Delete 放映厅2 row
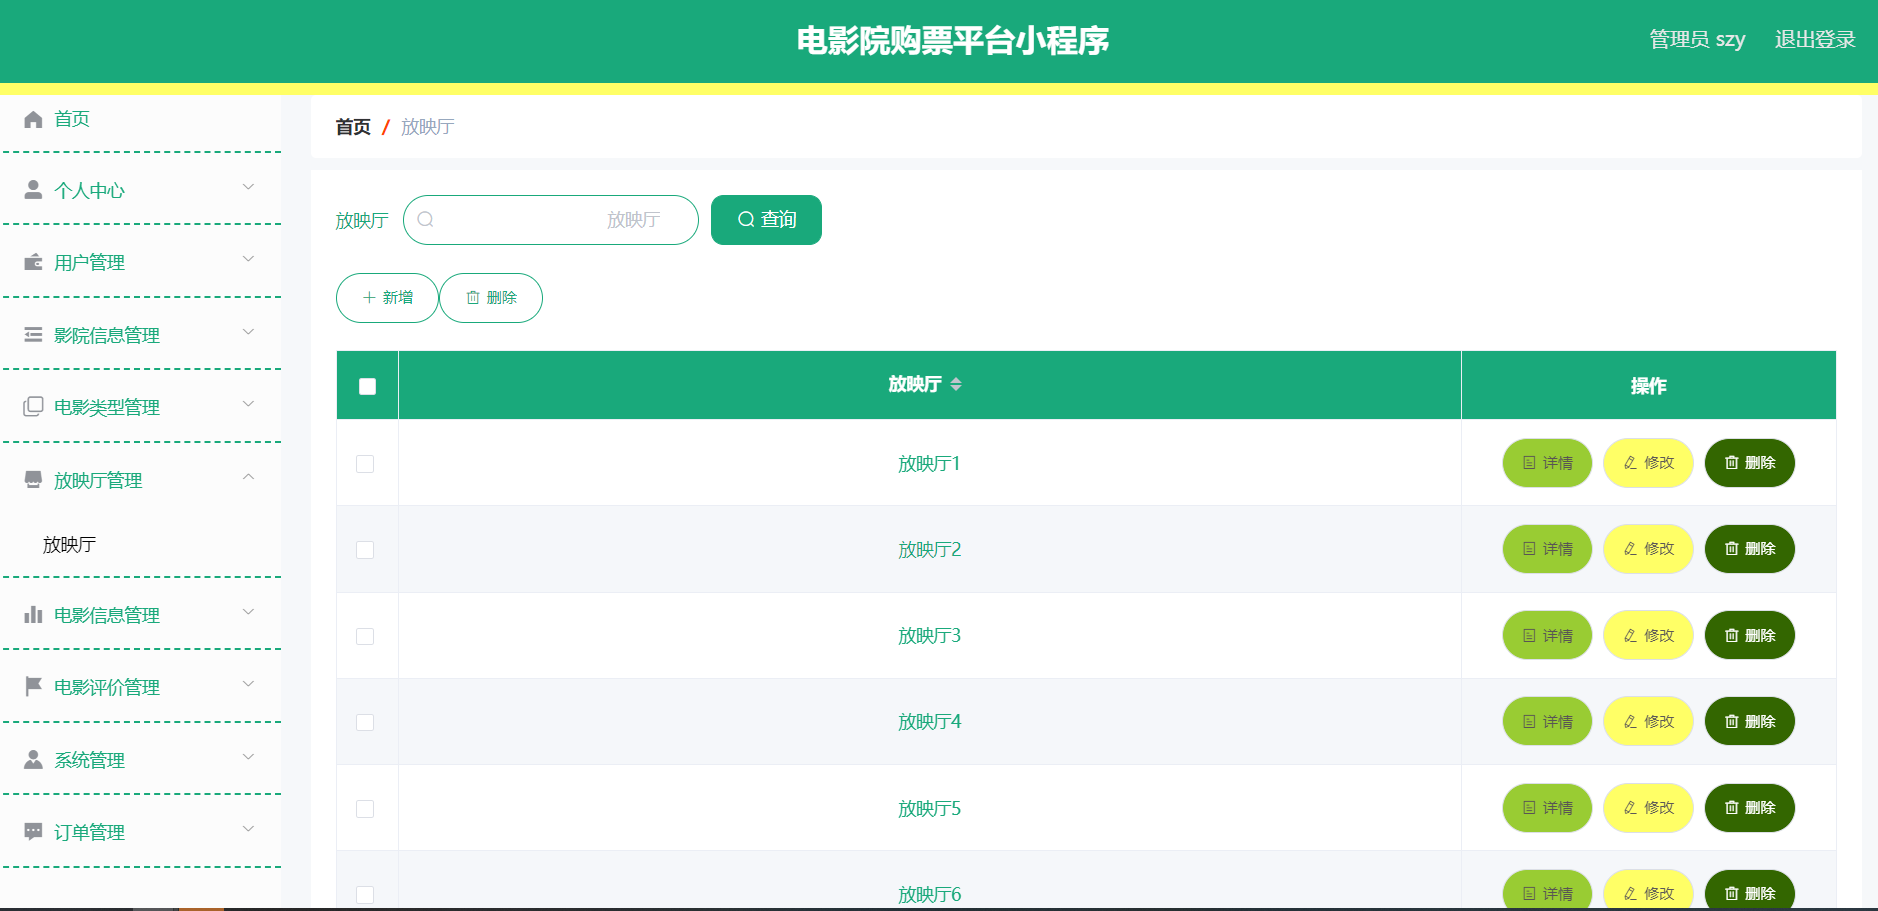 [1750, 549]
